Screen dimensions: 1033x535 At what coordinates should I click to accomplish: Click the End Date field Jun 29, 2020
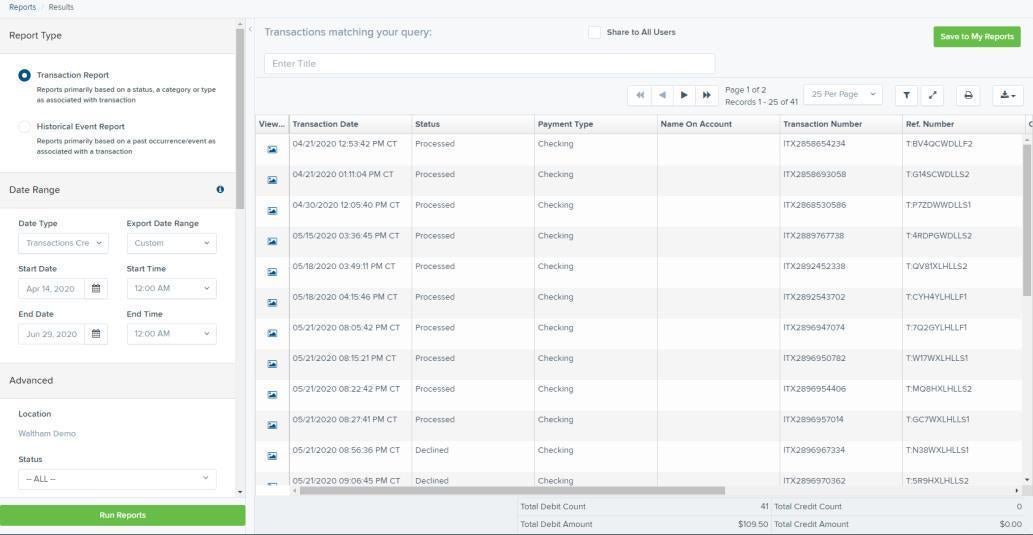[x=51, y=334]
